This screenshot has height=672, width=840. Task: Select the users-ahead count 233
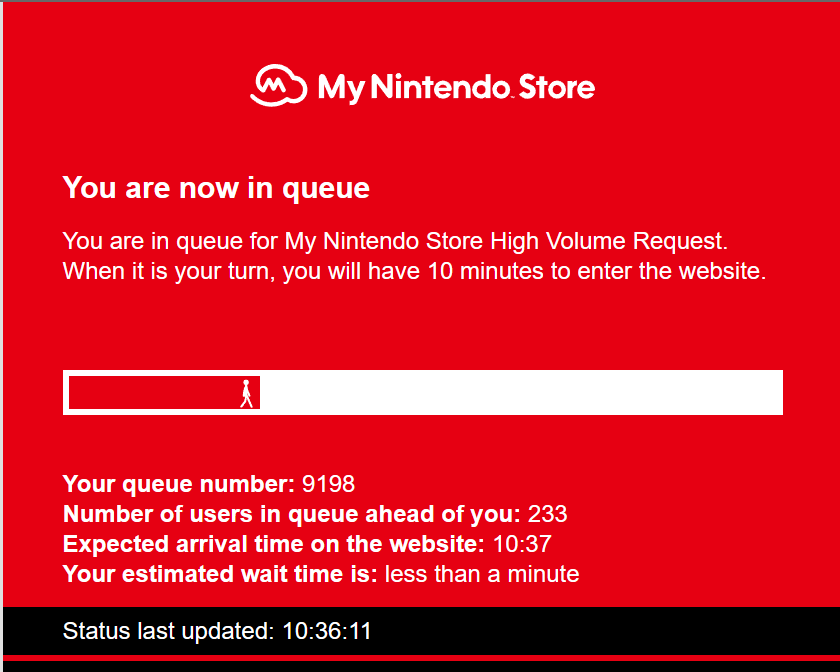(547, 514)
